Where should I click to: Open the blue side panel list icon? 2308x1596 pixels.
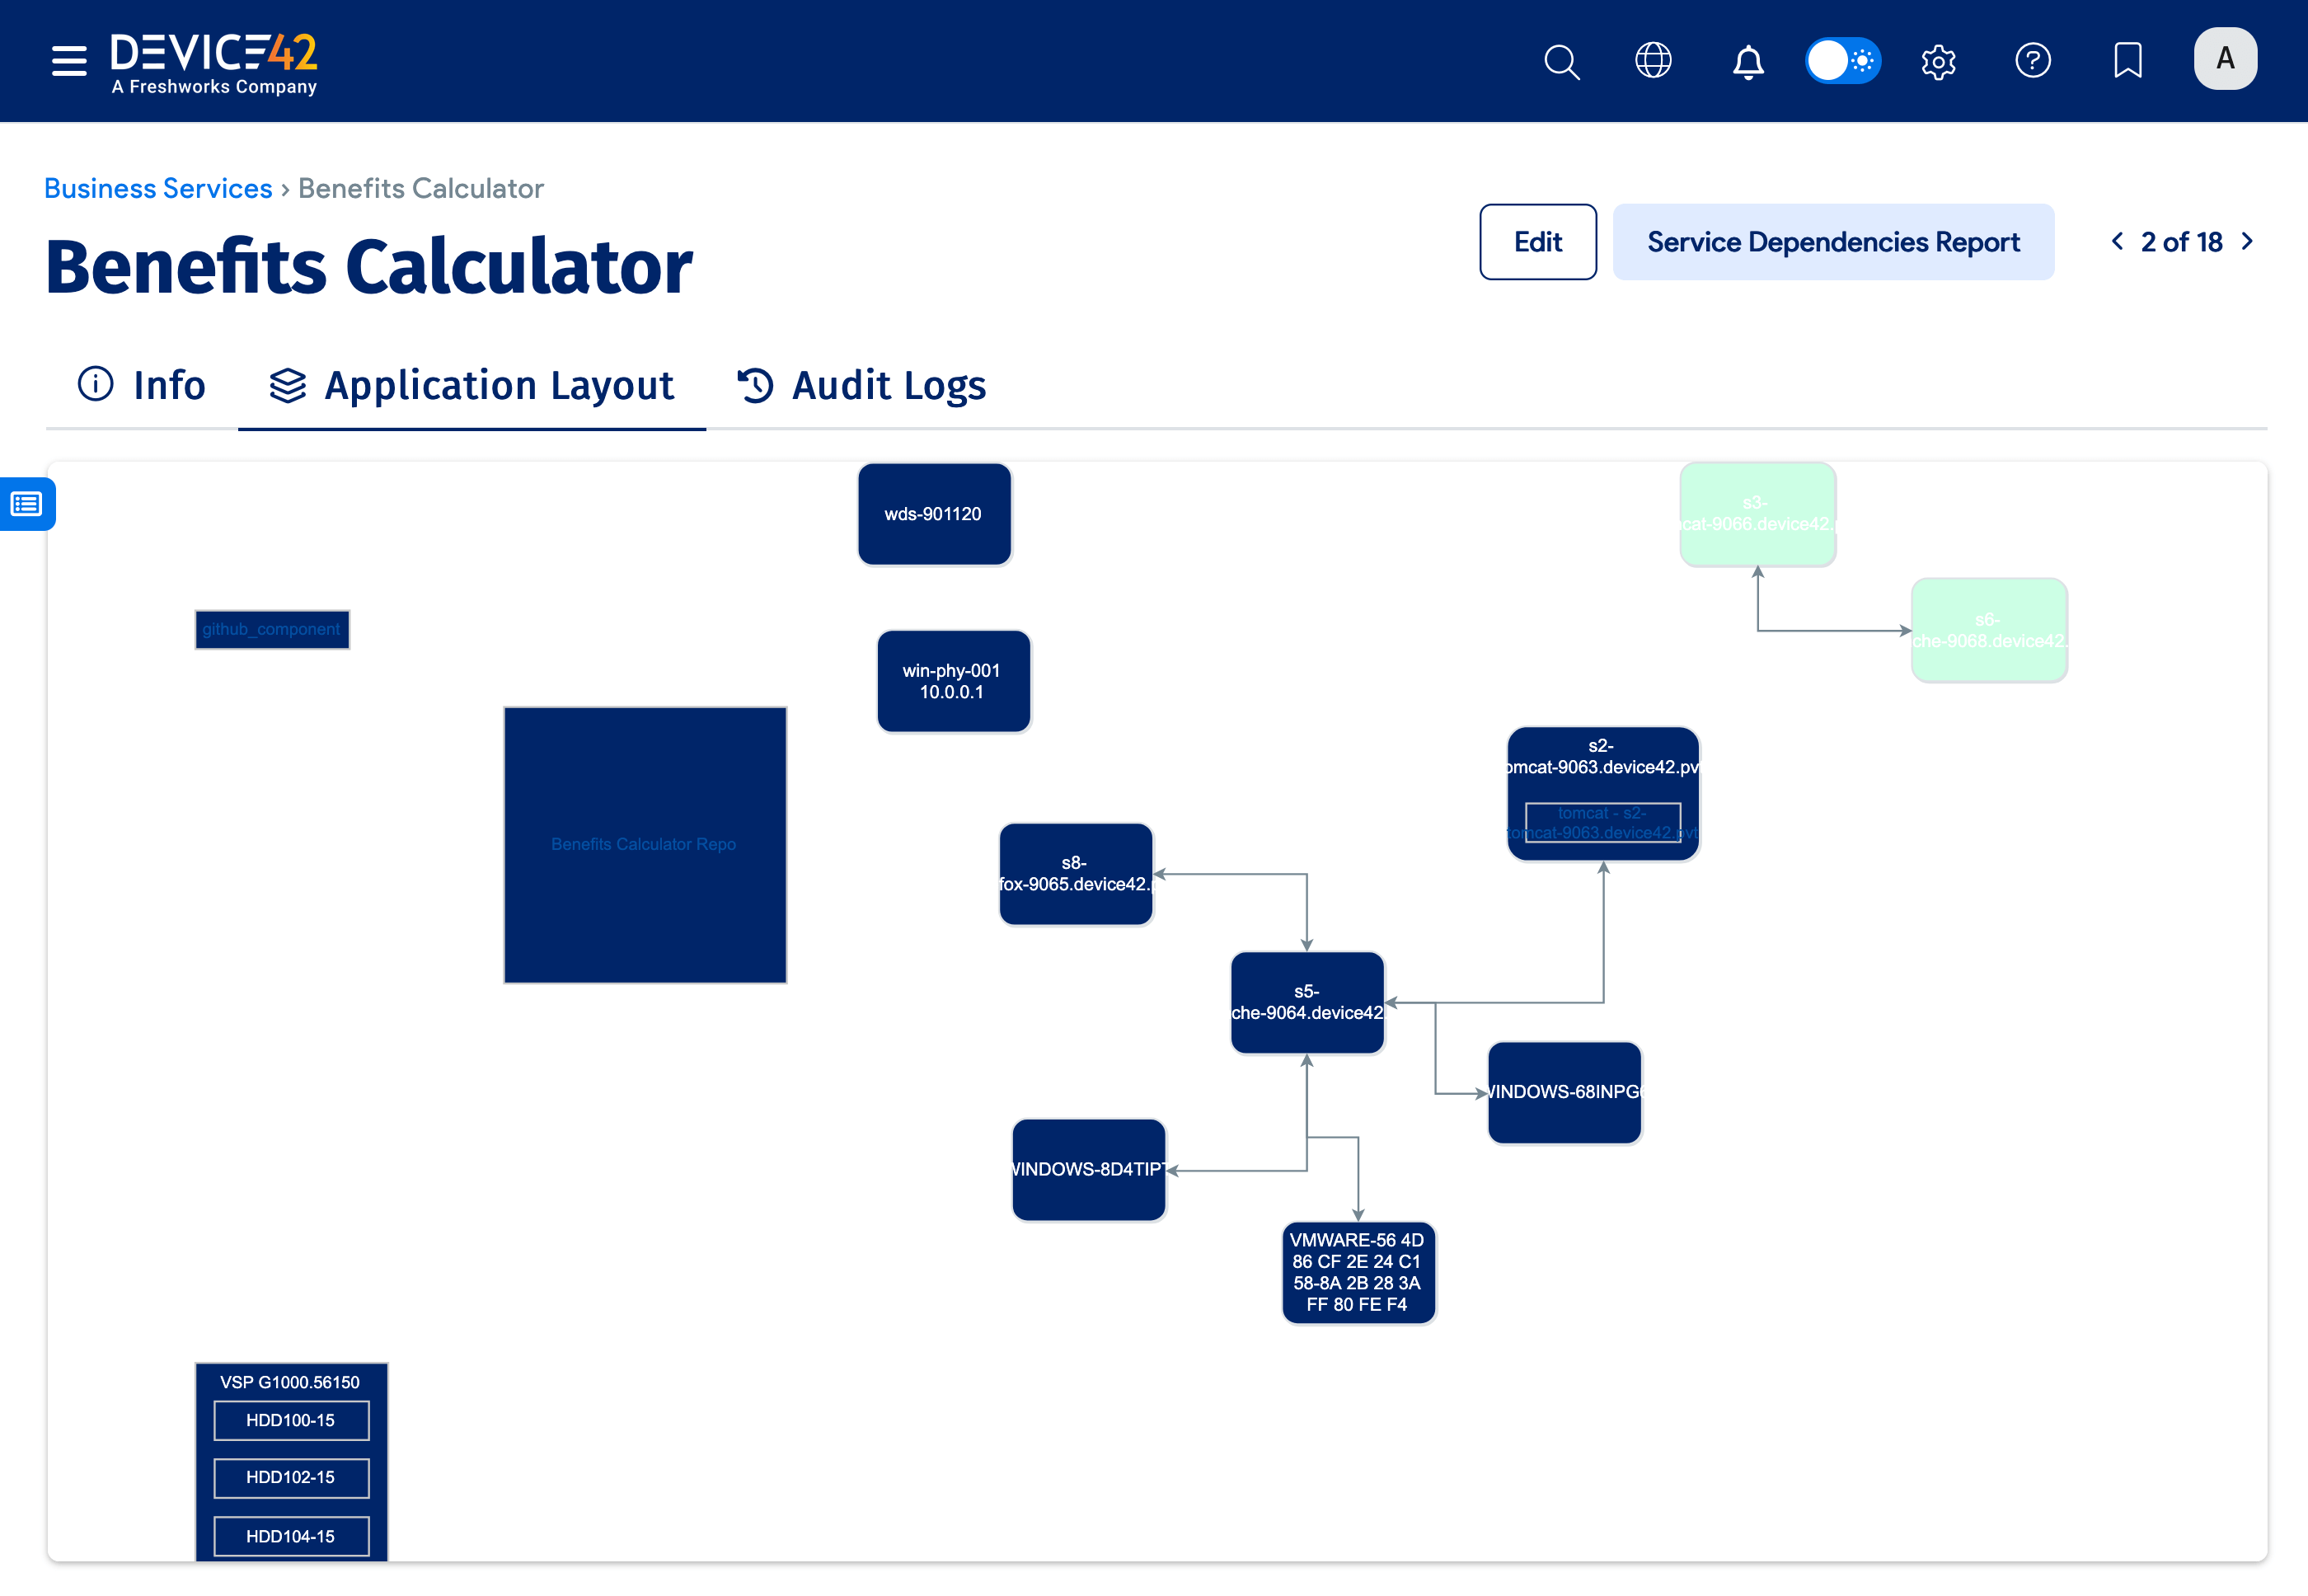27,504
